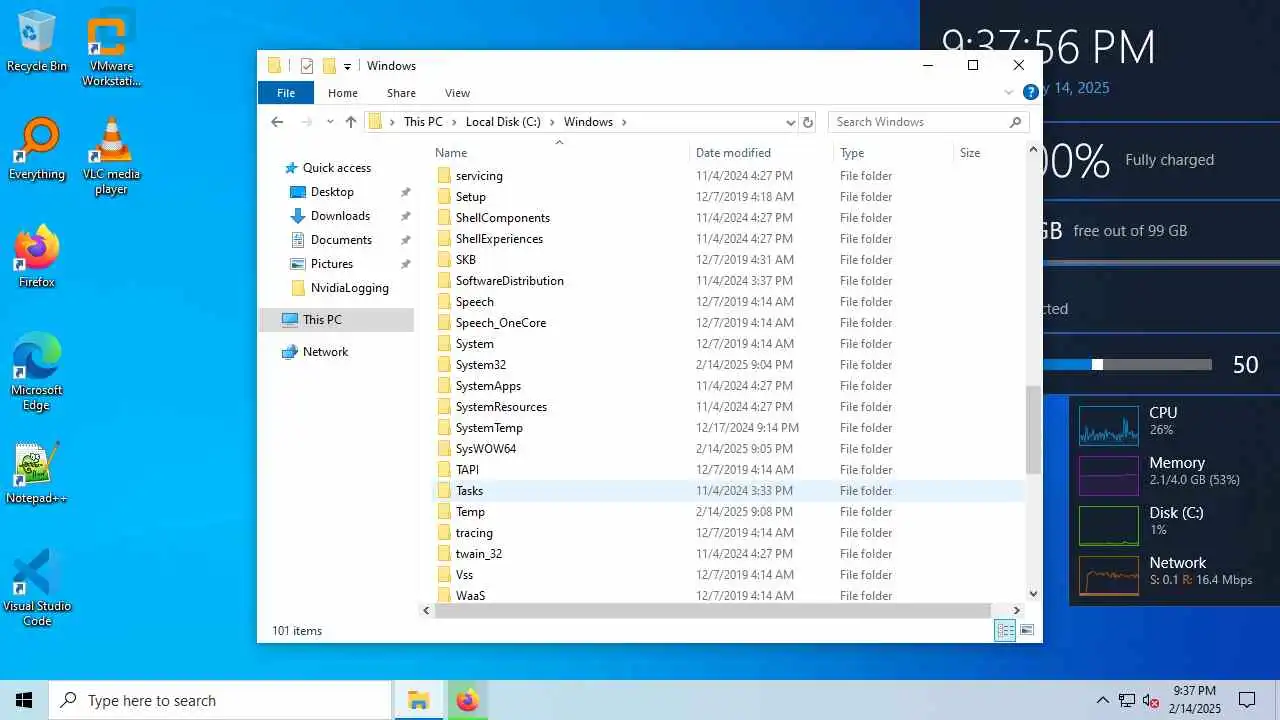Go up one level with the Up arrow
Screen dimensions: 1280x720
[351, 122]
